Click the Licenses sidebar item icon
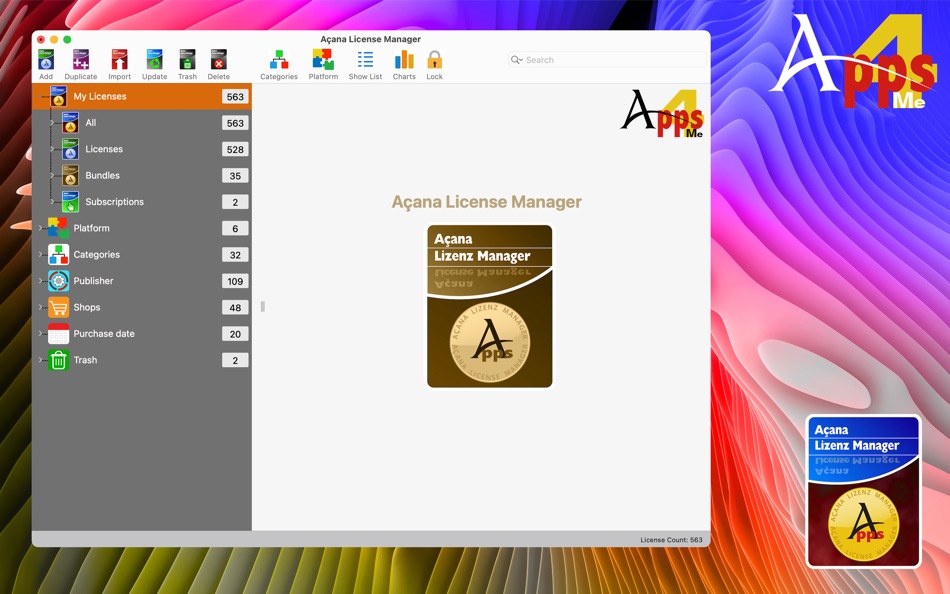Screen dimensions: 950x594 click(70, 149)
